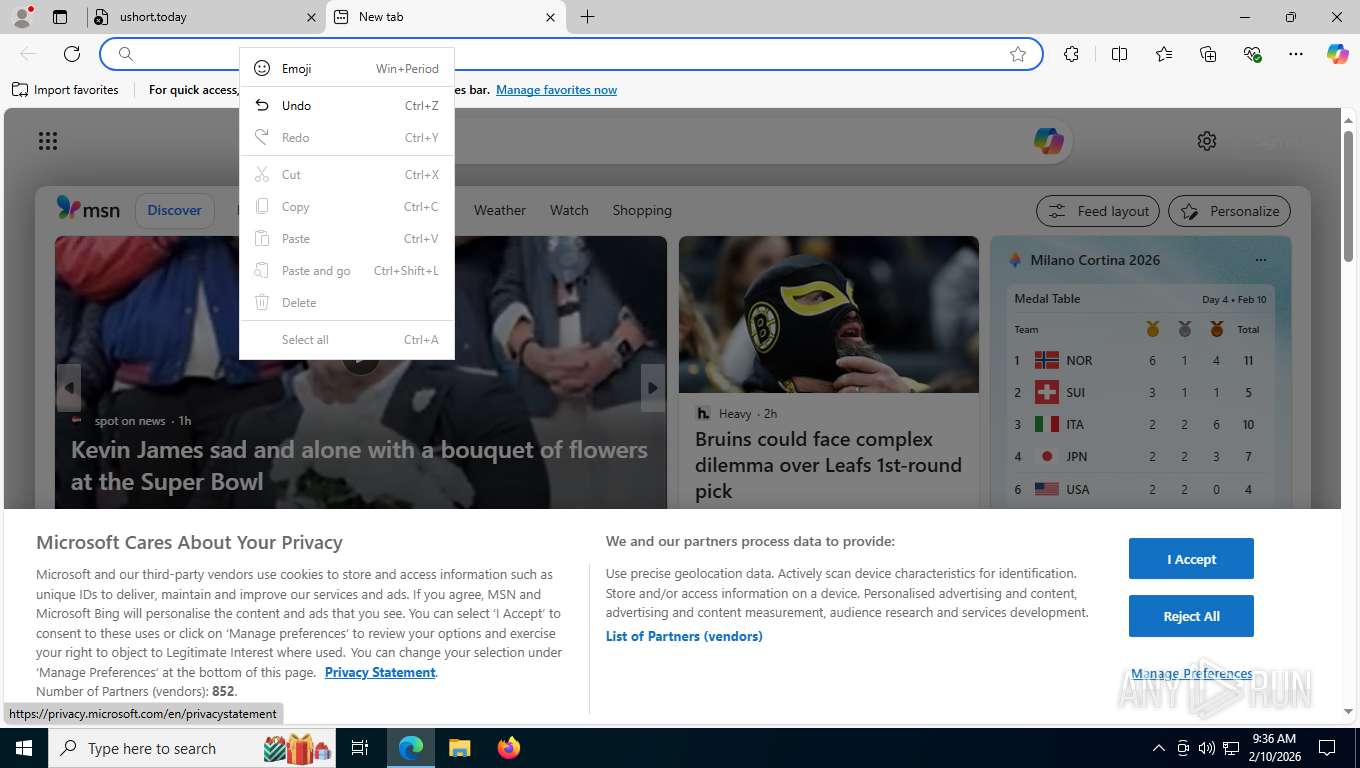Select Undo in the context menu

coord(347,105)
